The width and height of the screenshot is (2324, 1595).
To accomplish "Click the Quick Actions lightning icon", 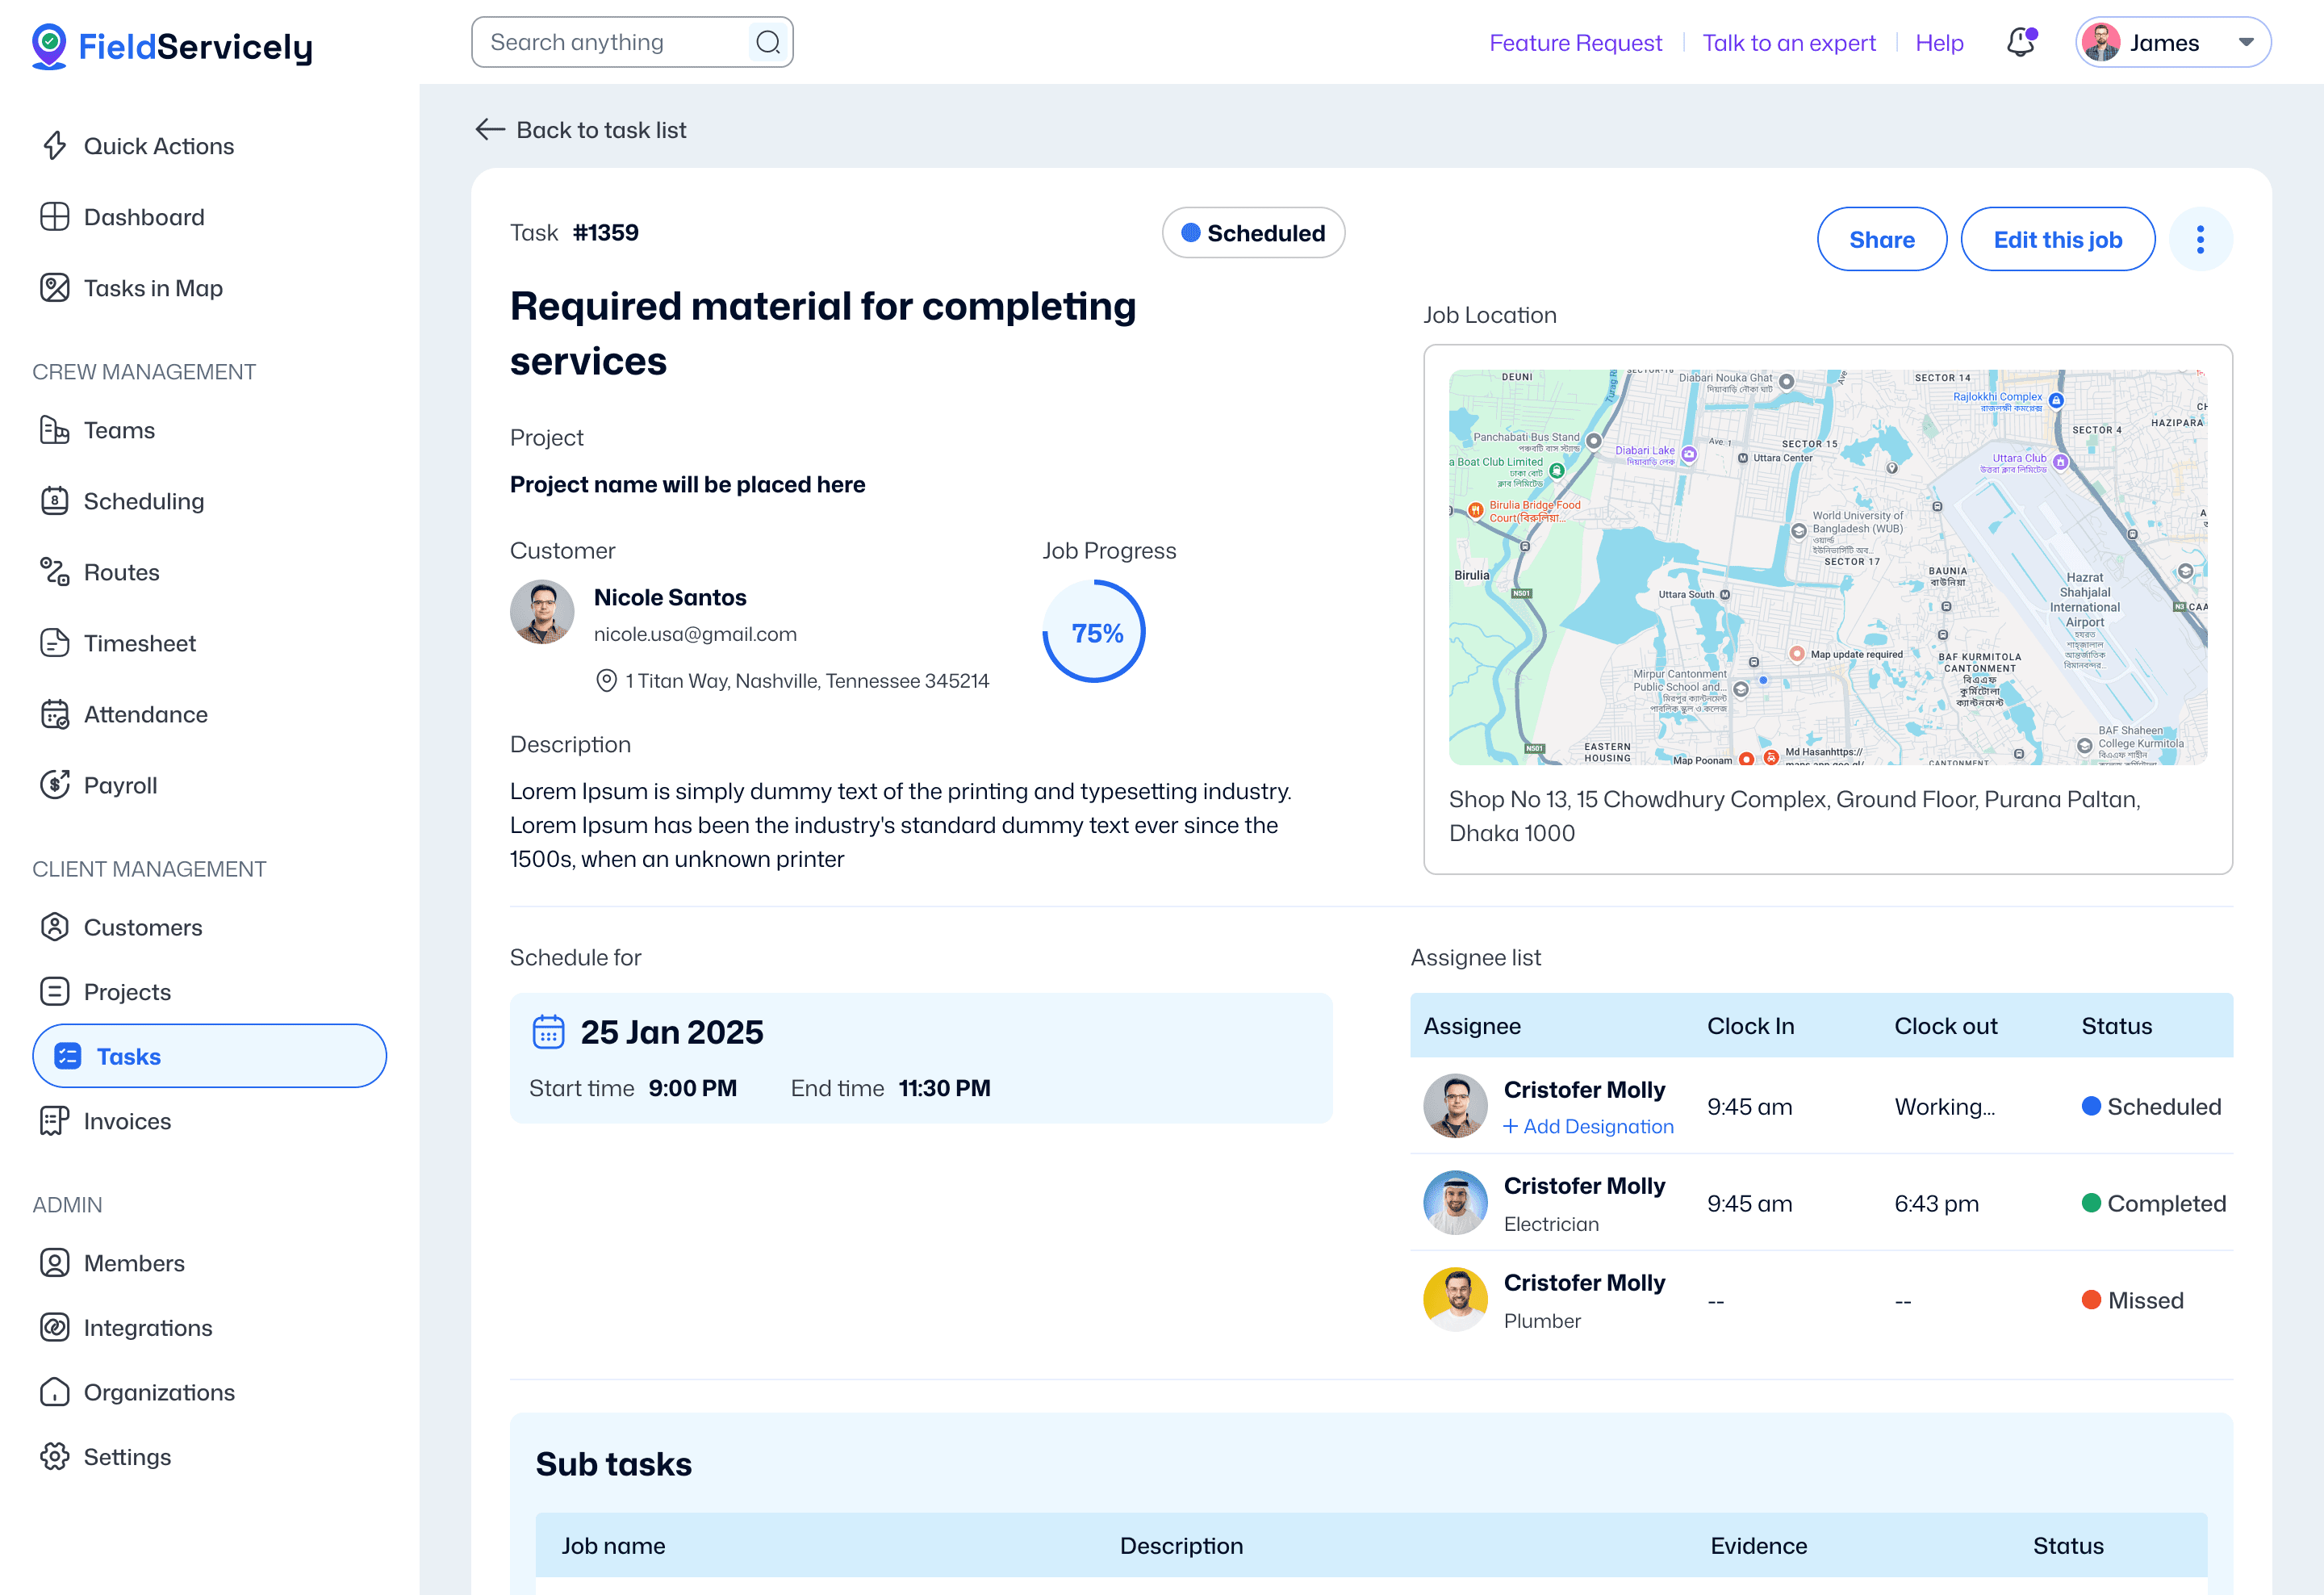I will [55, 146].
